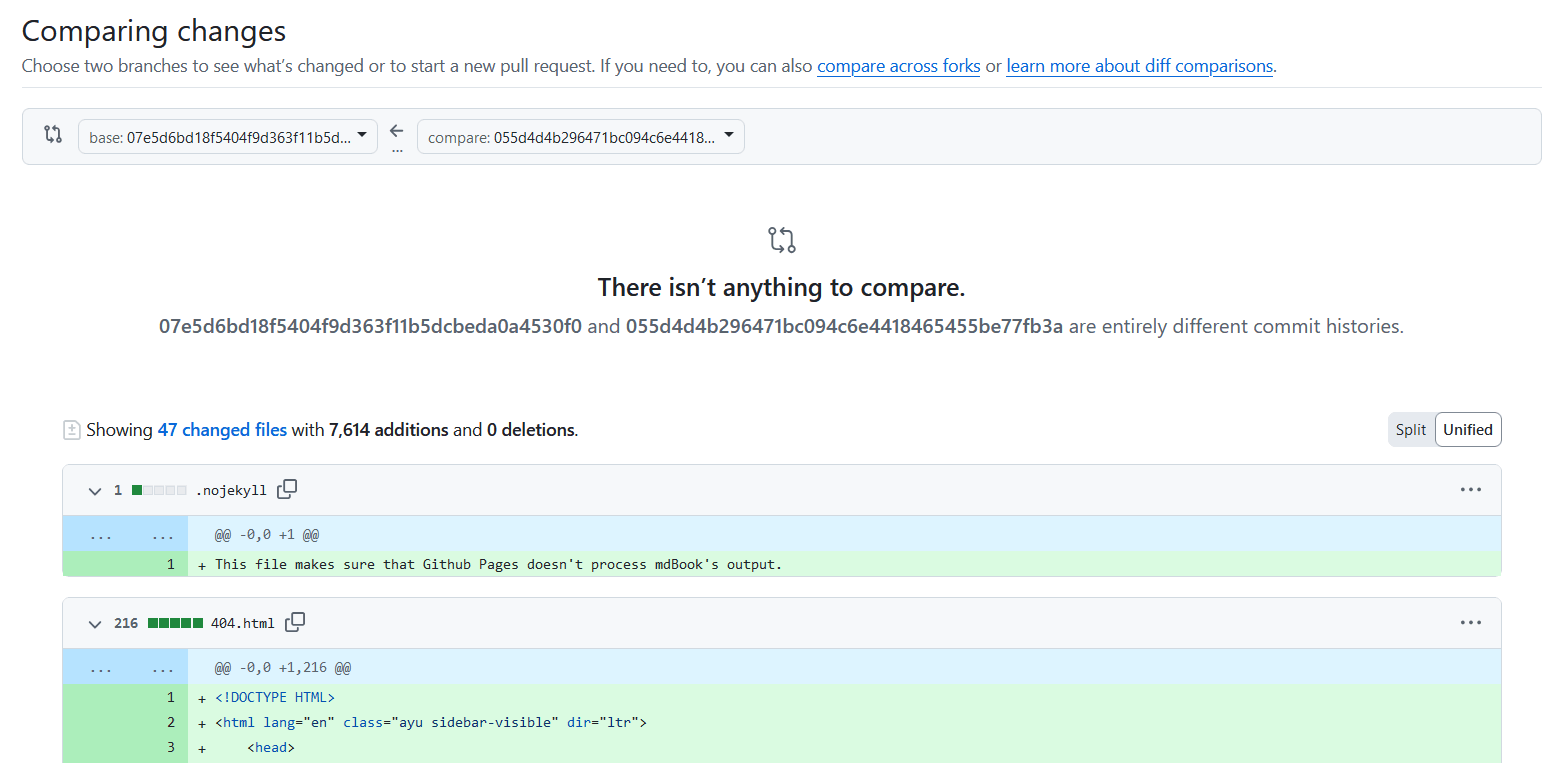This screenshot has height=763, width=1559.
Task: Open the compare commit dropdown
Action: tap(580, 137)
